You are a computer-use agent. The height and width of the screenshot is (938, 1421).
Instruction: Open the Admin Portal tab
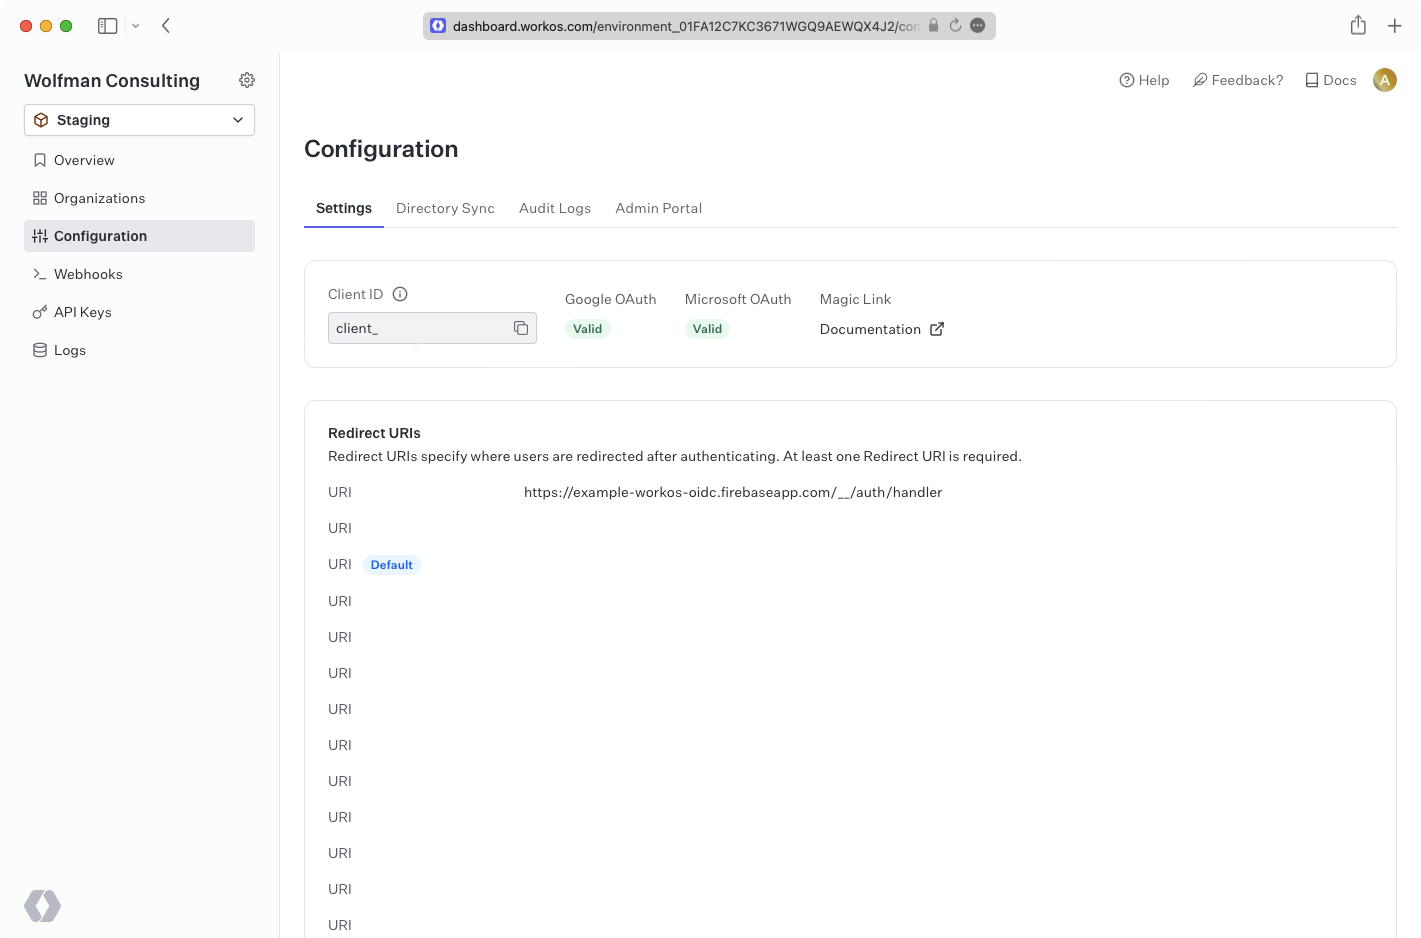coord(658,208)
